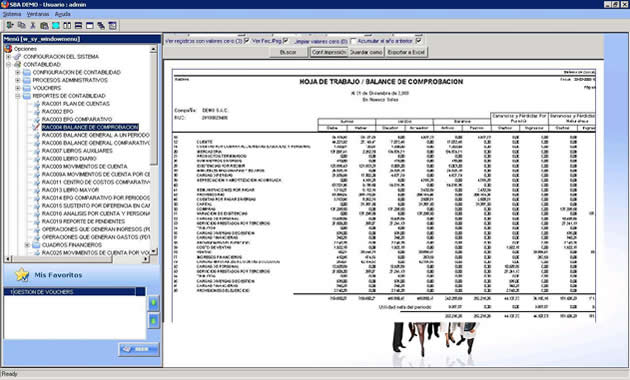The height and width of the screenshot is (380, 630).
Task: Click the cascade windows toolbar icon
Action: pyautogui.click(x=101, y=25)
